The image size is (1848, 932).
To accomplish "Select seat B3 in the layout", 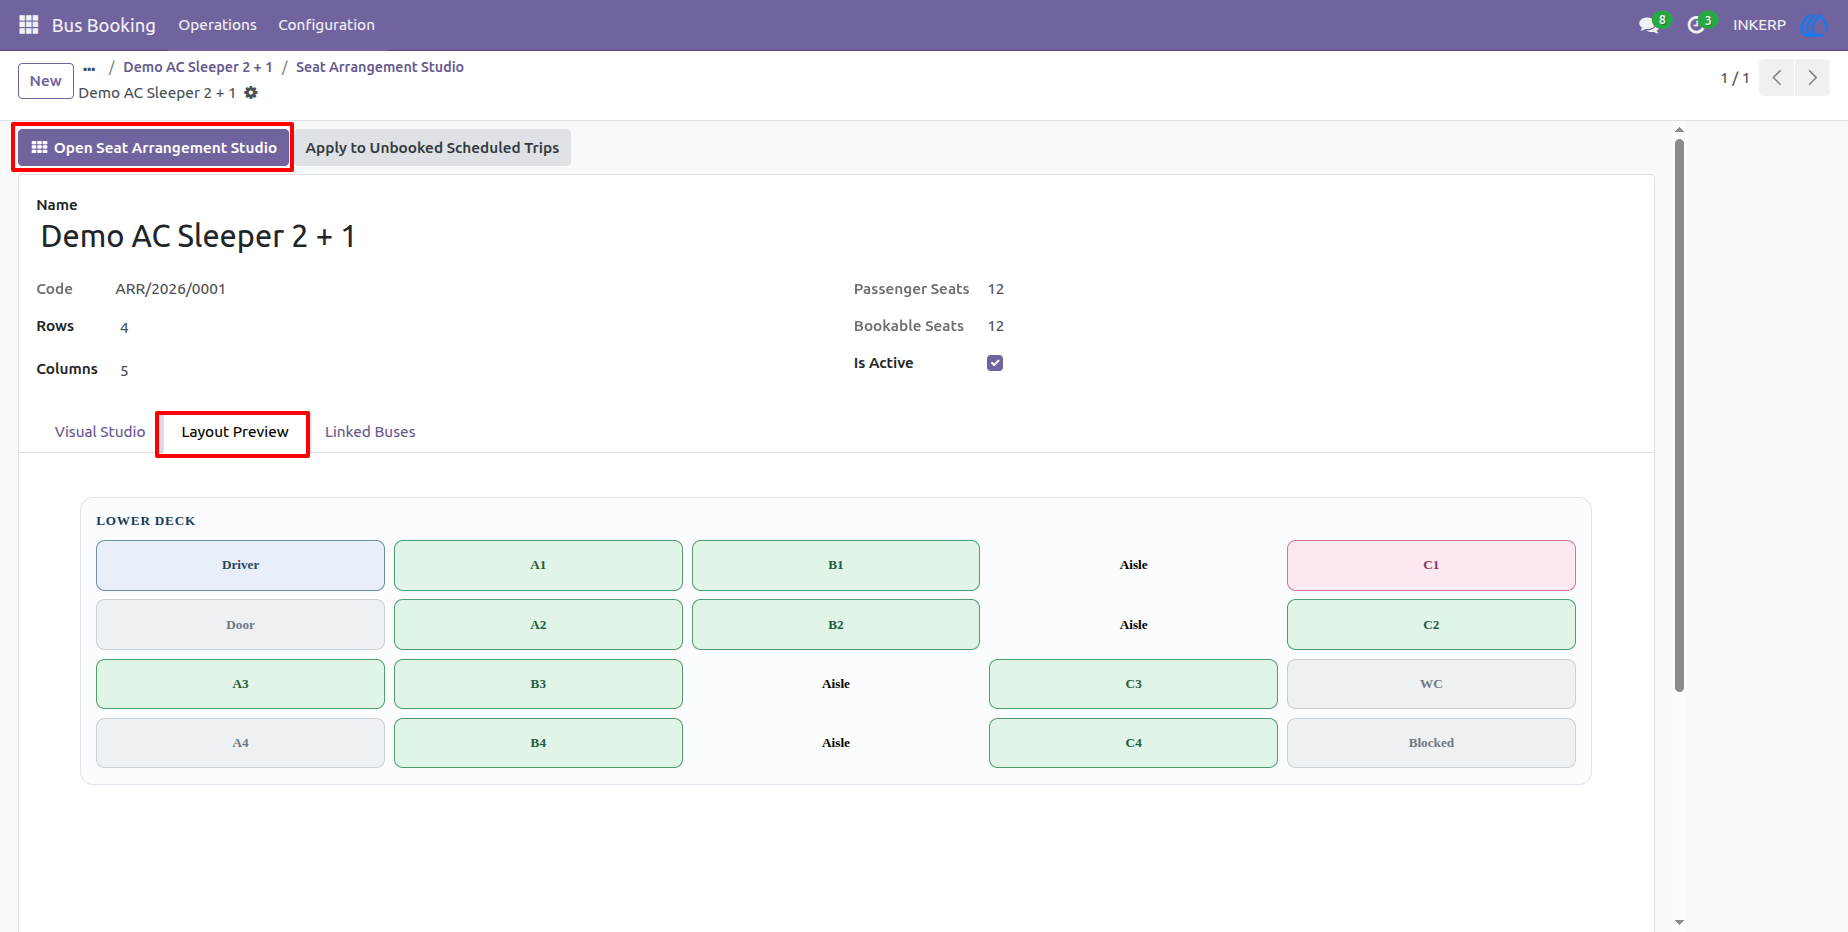I will [538, 684].
